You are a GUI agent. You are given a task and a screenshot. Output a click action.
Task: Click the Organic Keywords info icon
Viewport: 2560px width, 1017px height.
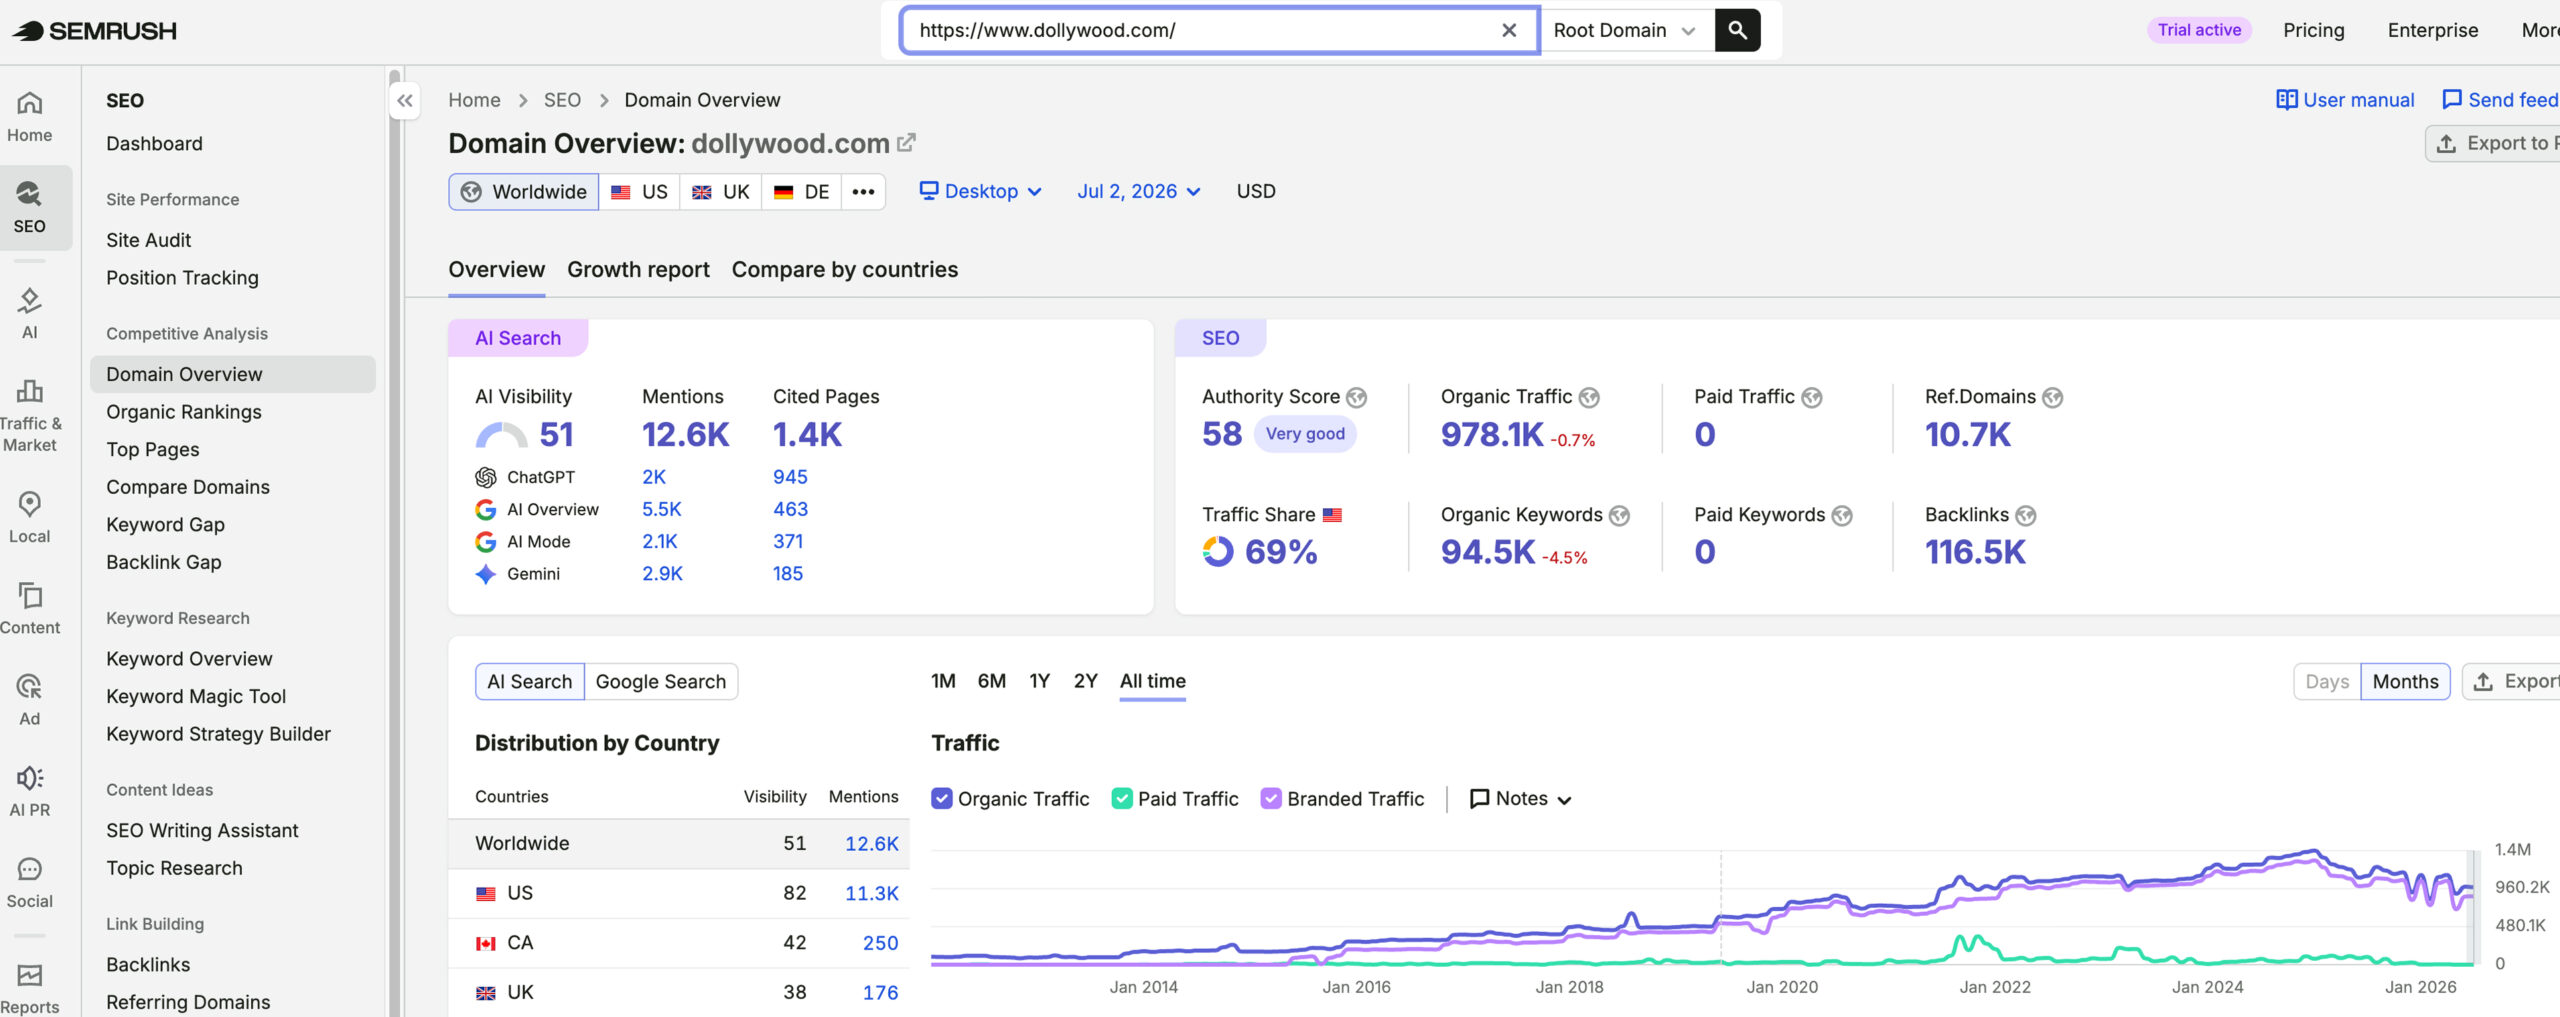coord(1619,516)
